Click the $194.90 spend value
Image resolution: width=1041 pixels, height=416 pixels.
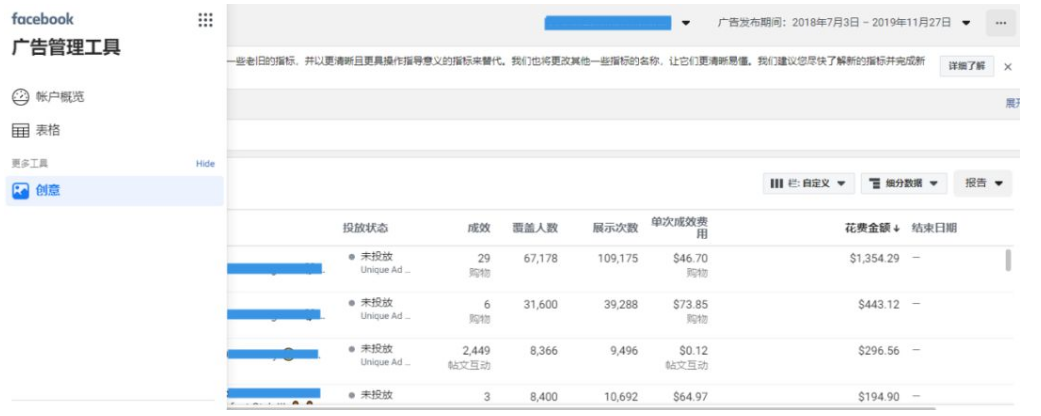[x=879, y=397]
